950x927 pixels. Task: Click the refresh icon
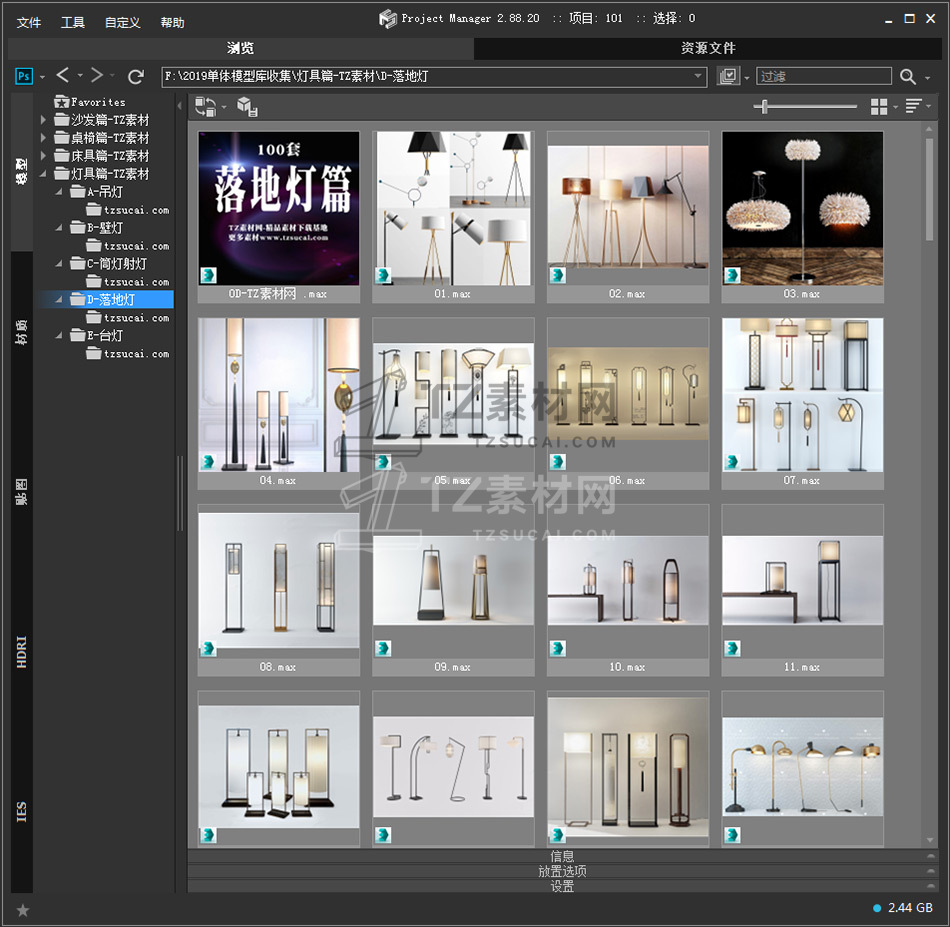(136, 76)
